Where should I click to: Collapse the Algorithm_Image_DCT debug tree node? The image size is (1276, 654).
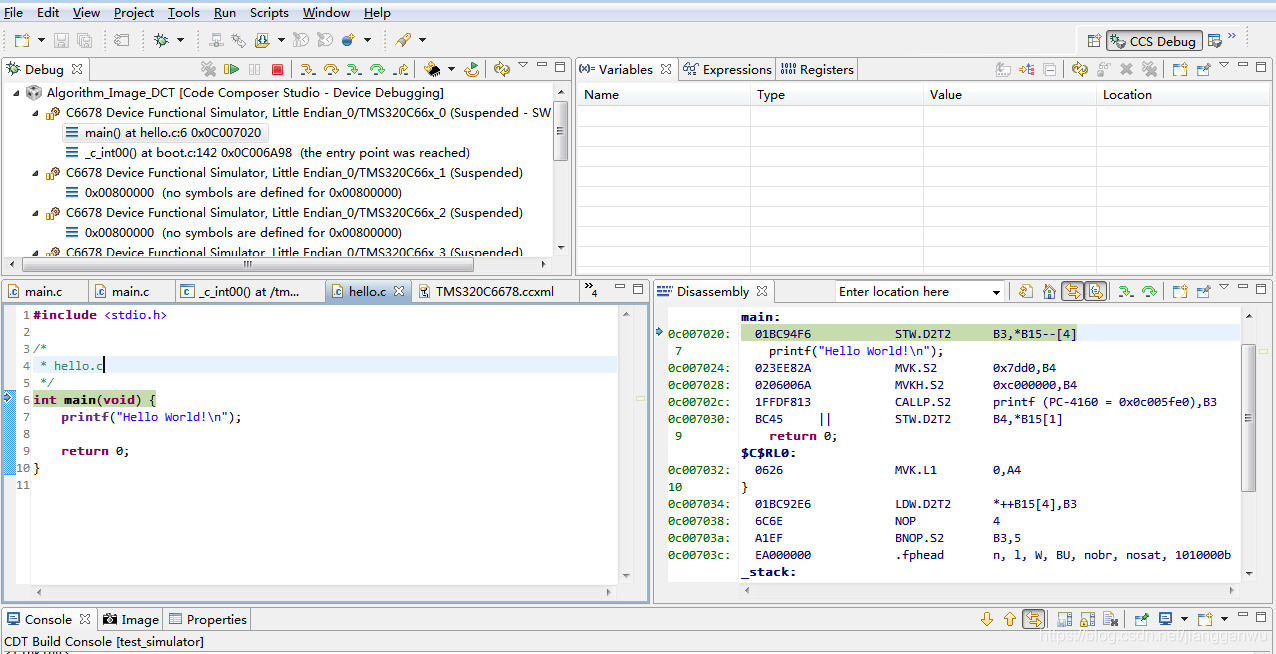click(17, 92)
